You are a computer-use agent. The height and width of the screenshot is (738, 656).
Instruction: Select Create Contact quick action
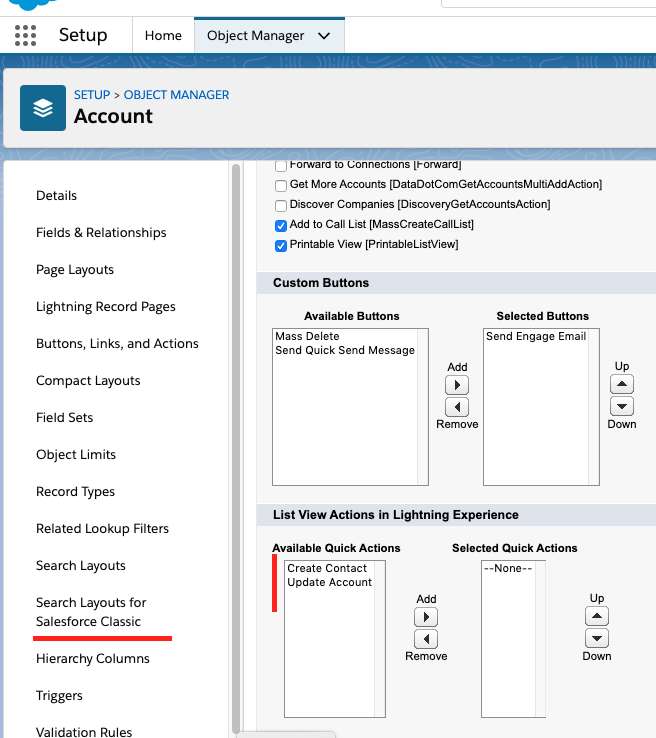327,568
